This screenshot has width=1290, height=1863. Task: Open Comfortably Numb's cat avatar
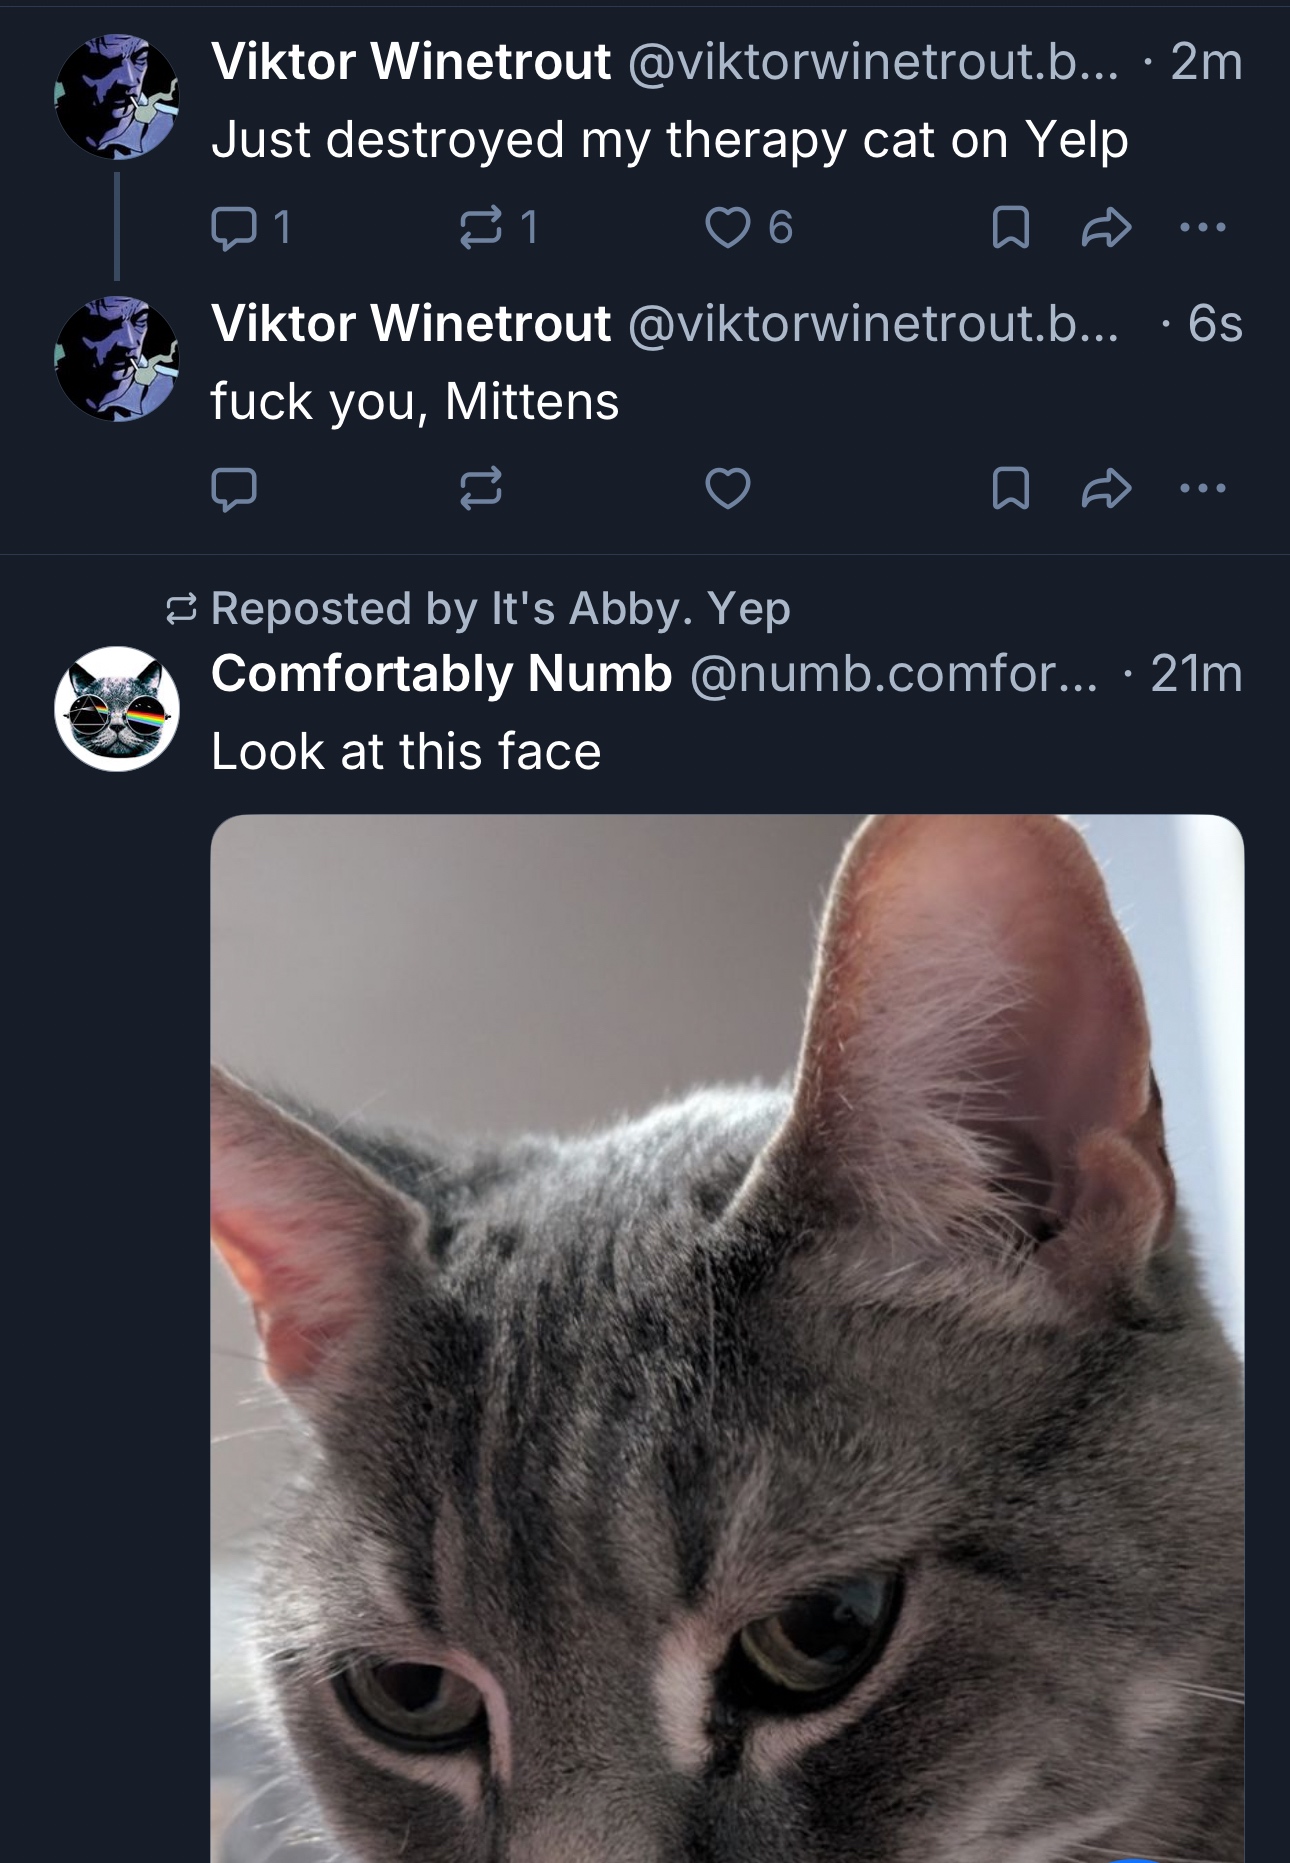(117, 709)
